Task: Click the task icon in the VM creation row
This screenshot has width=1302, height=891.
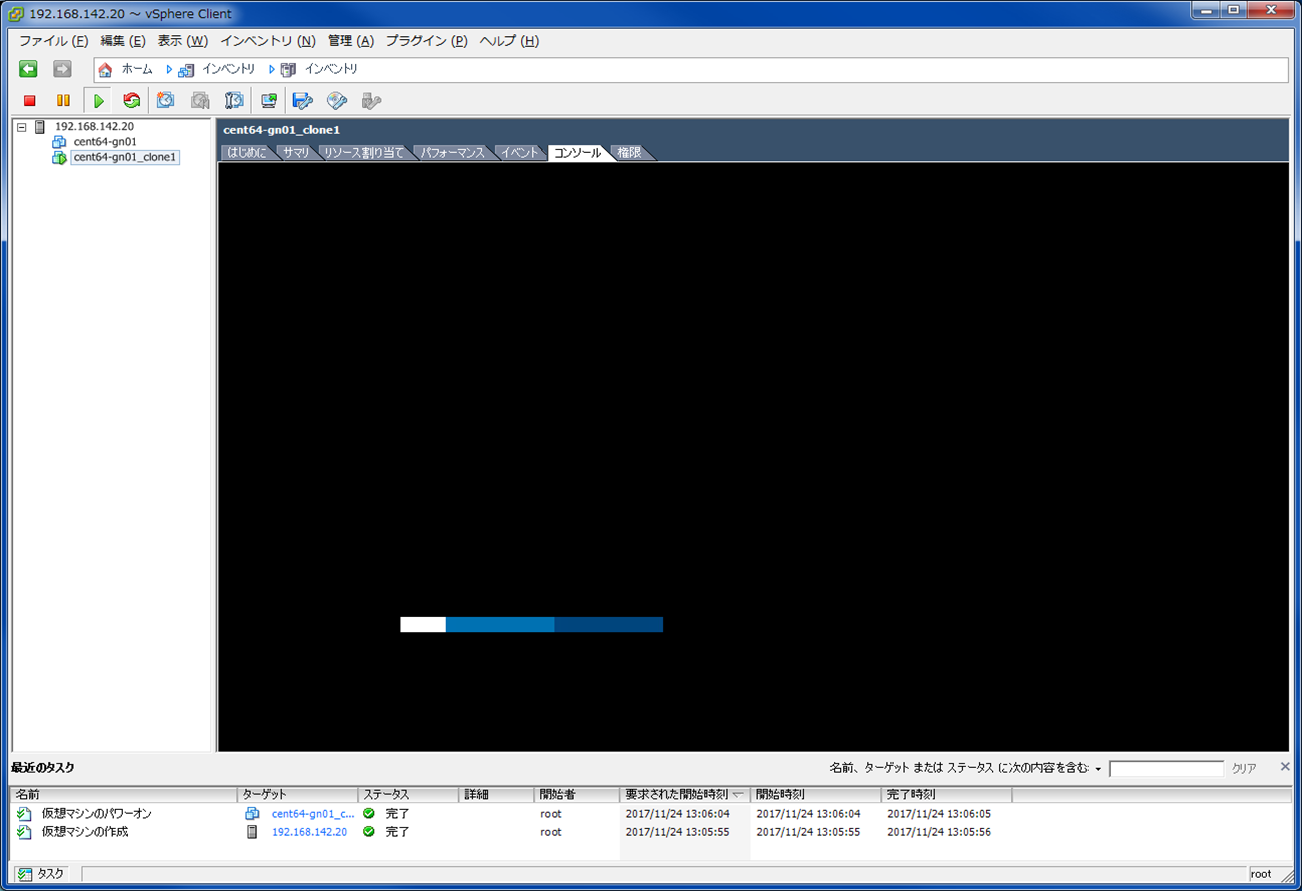Action: (x=24, y=832)
